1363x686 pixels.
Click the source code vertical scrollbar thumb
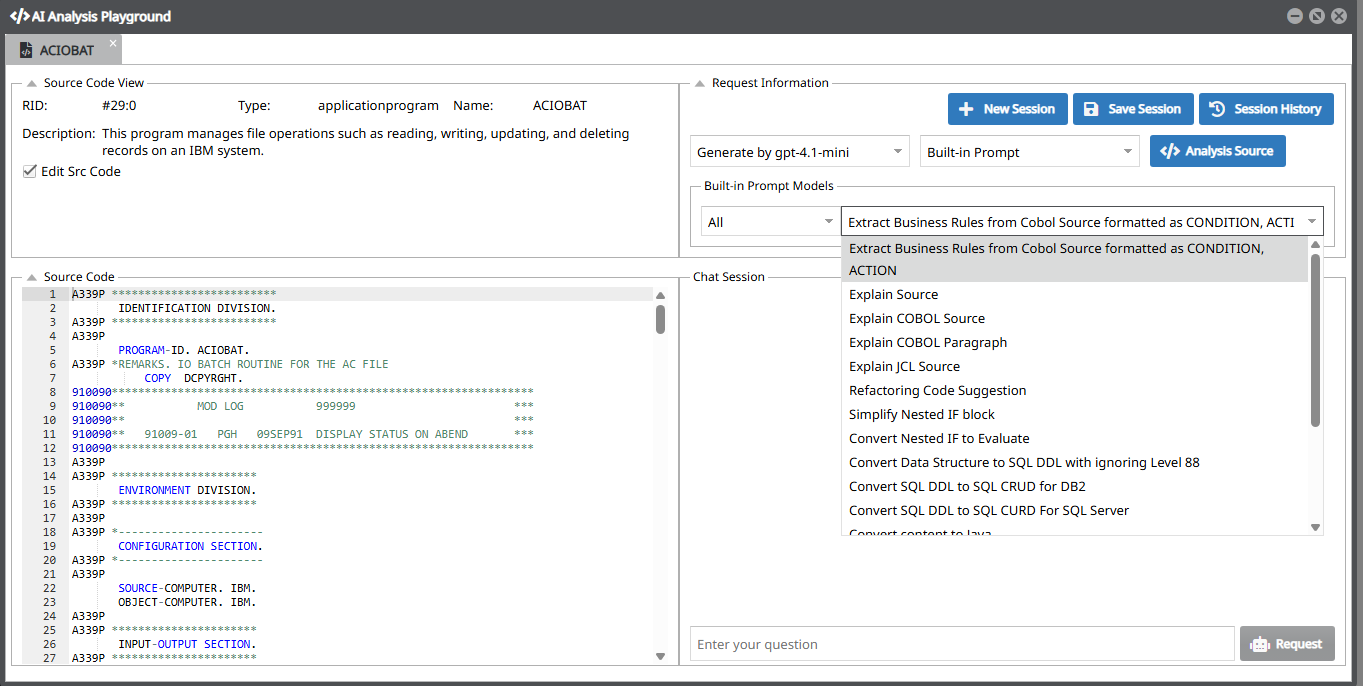[x=660, y=319]
